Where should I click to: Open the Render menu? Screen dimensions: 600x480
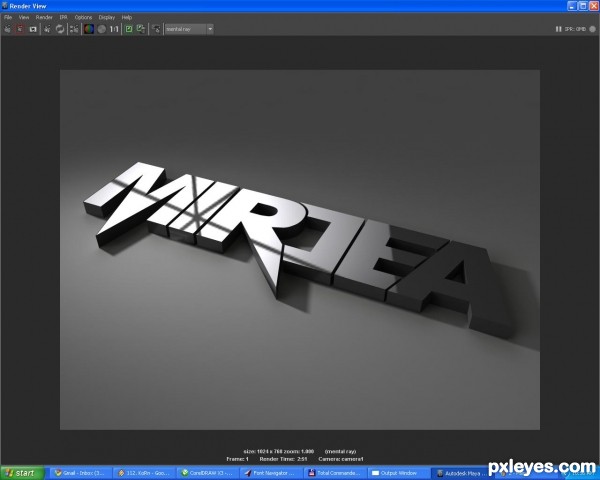[44, 18]
